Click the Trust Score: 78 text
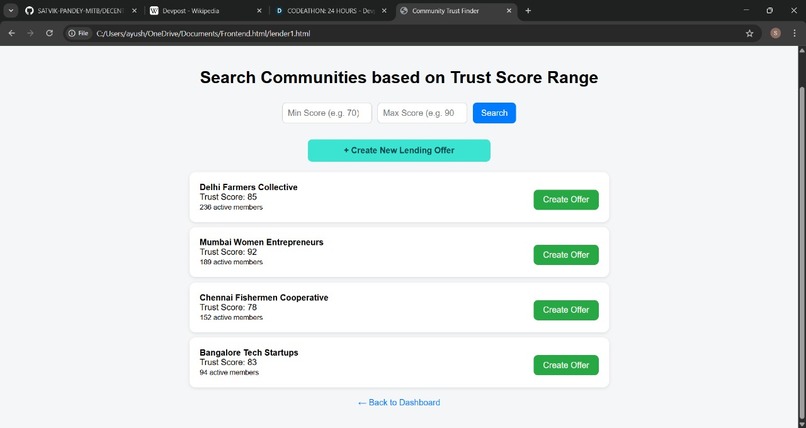The width and height of the screenshot is (806, 428). 228,307
